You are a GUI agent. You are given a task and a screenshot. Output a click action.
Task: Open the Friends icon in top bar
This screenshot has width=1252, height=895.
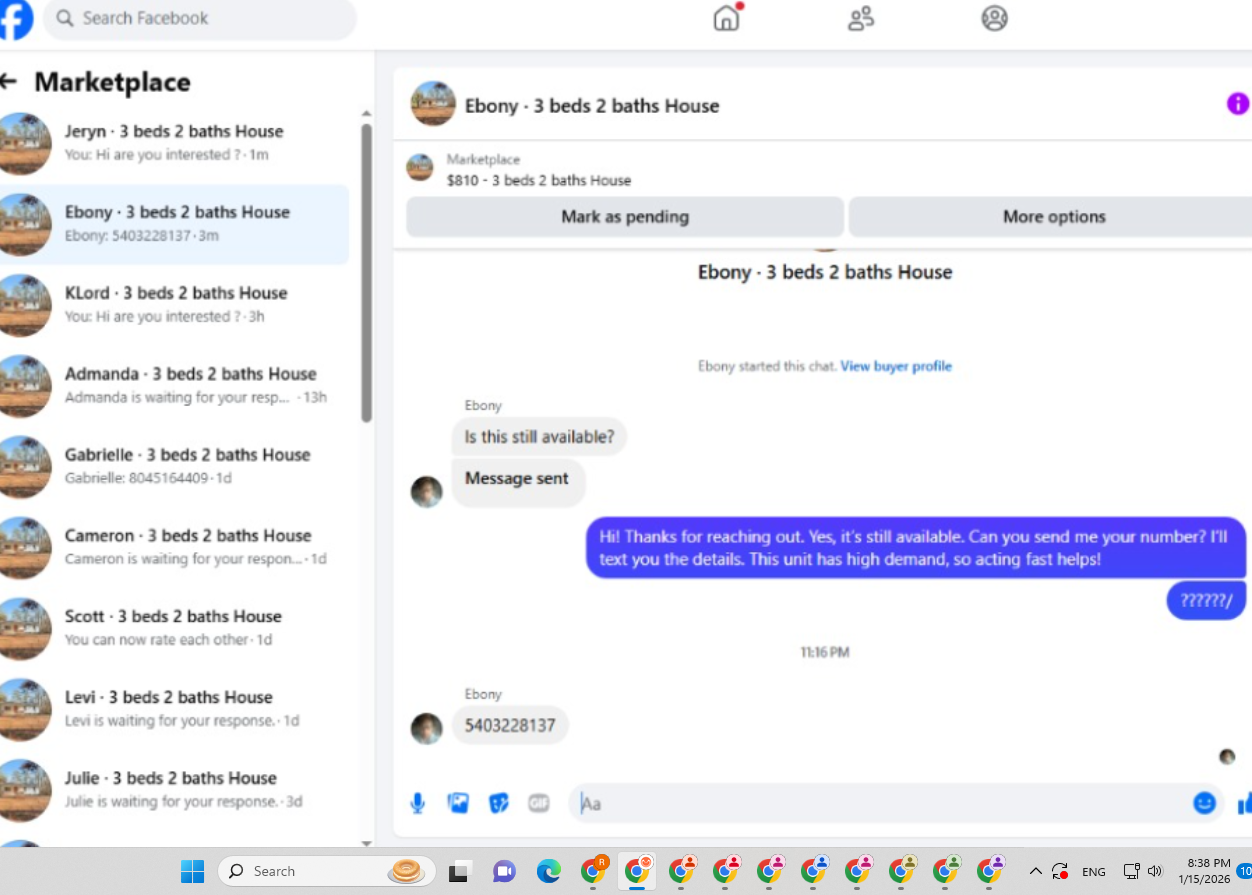coord(861,18)
